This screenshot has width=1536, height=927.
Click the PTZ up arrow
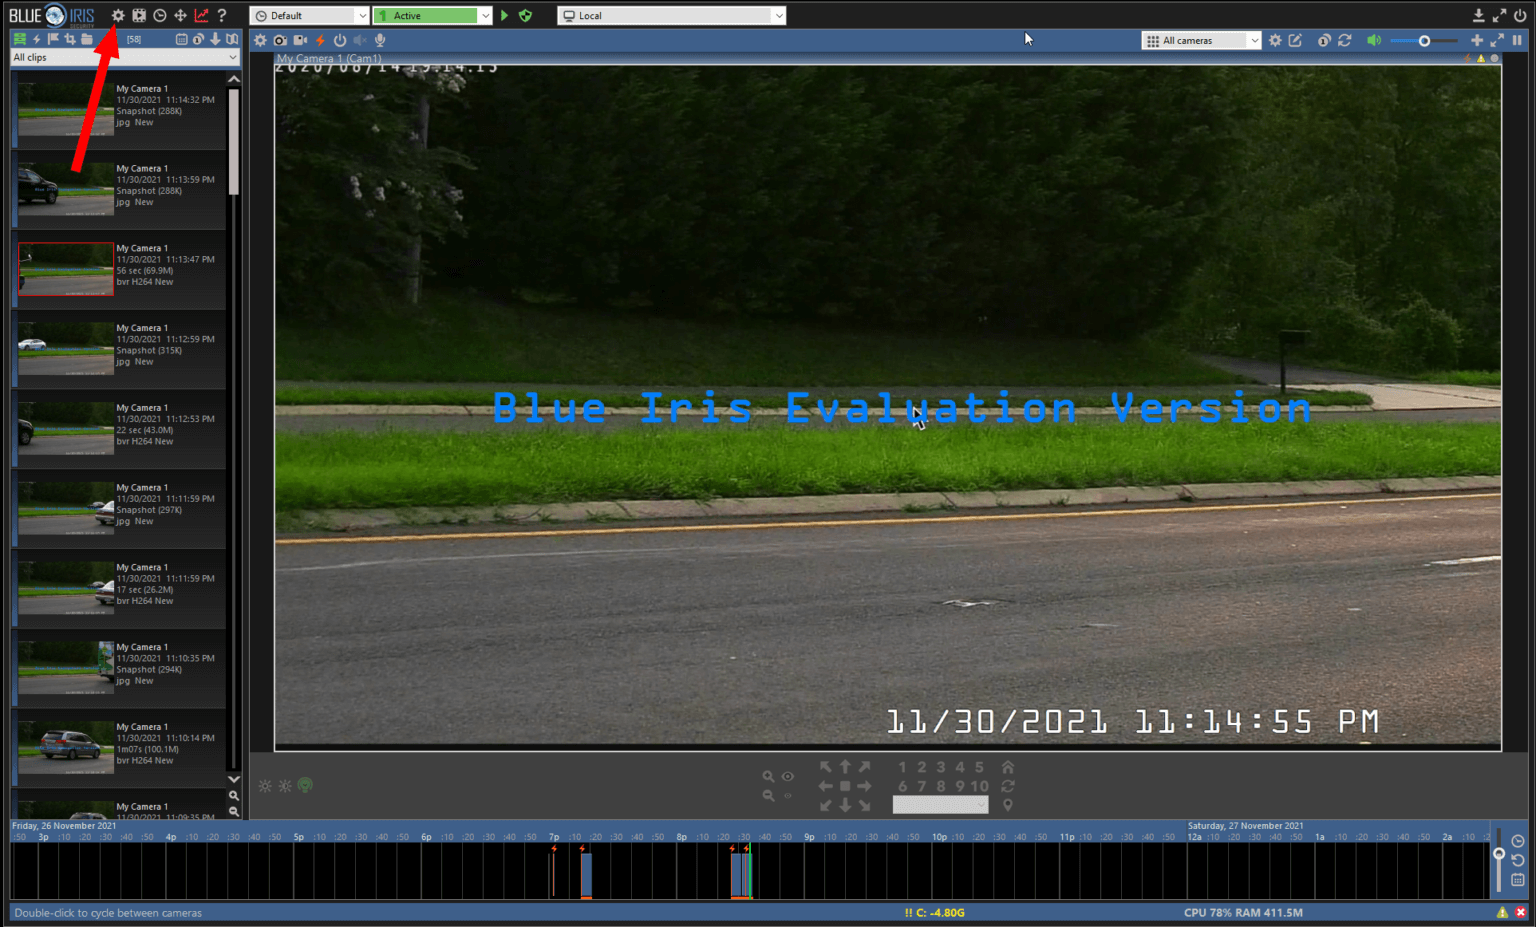[x=845, y=767]
